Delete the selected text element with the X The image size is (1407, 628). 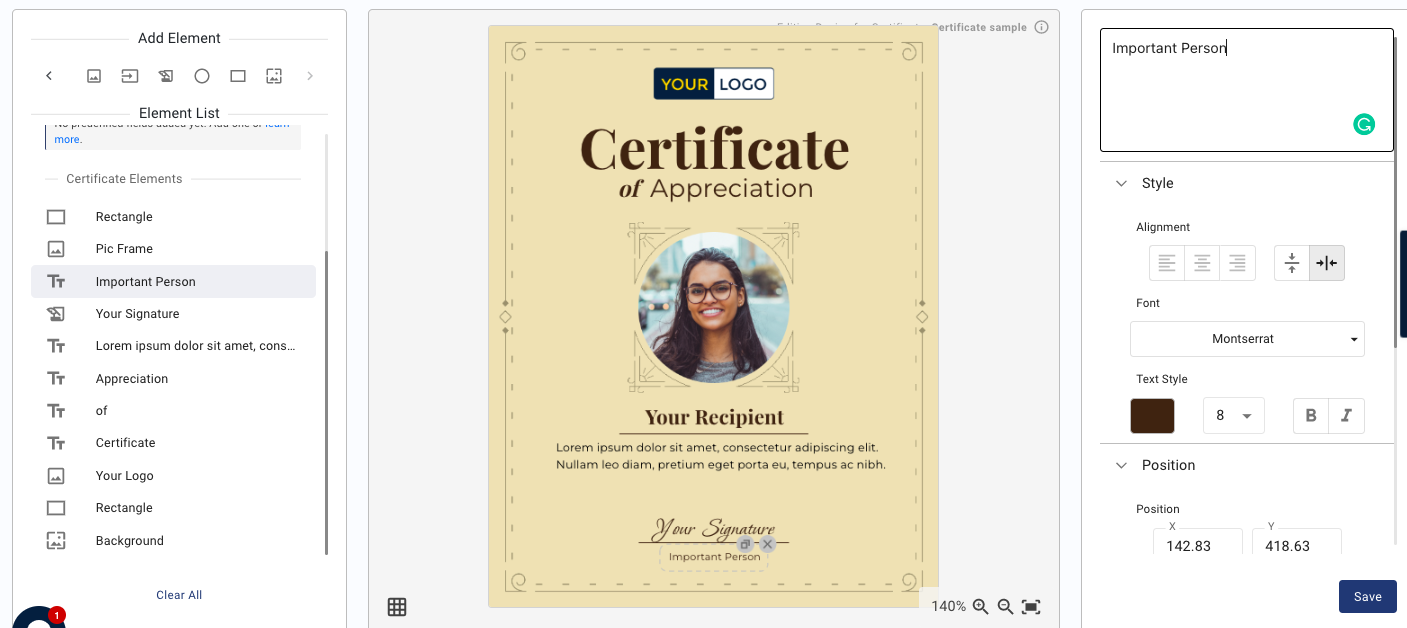[x=767, y=544]
